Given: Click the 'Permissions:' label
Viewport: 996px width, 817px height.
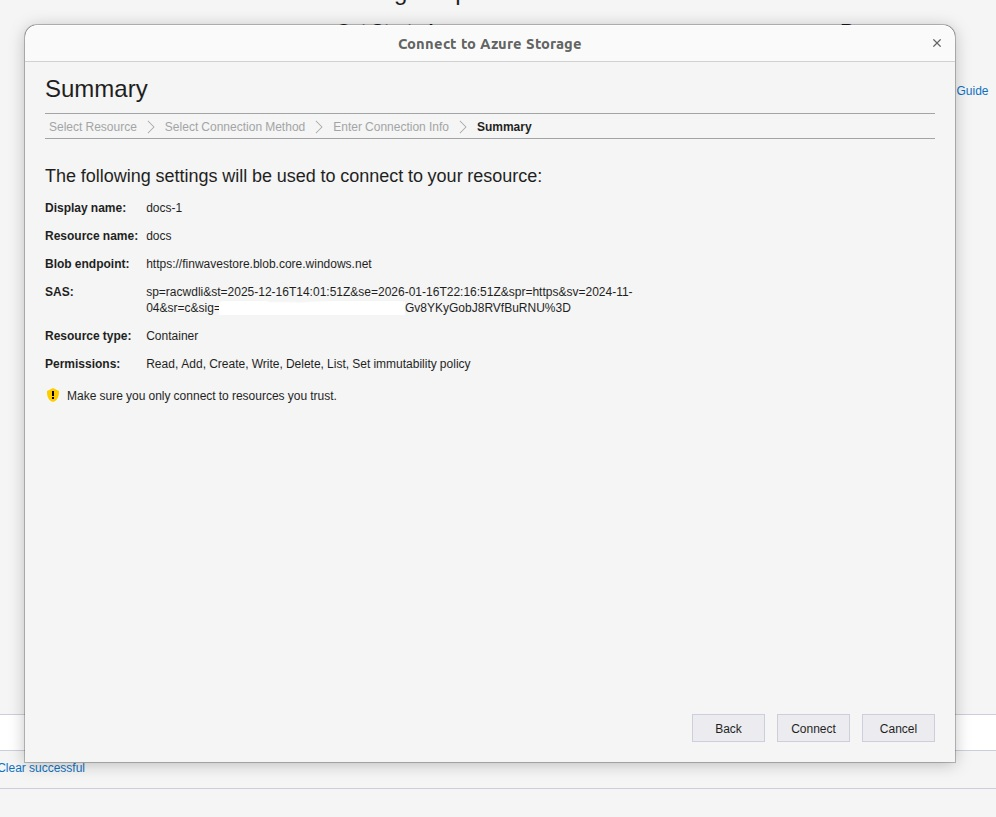Looking at the screenshot, I should [83, 363].
